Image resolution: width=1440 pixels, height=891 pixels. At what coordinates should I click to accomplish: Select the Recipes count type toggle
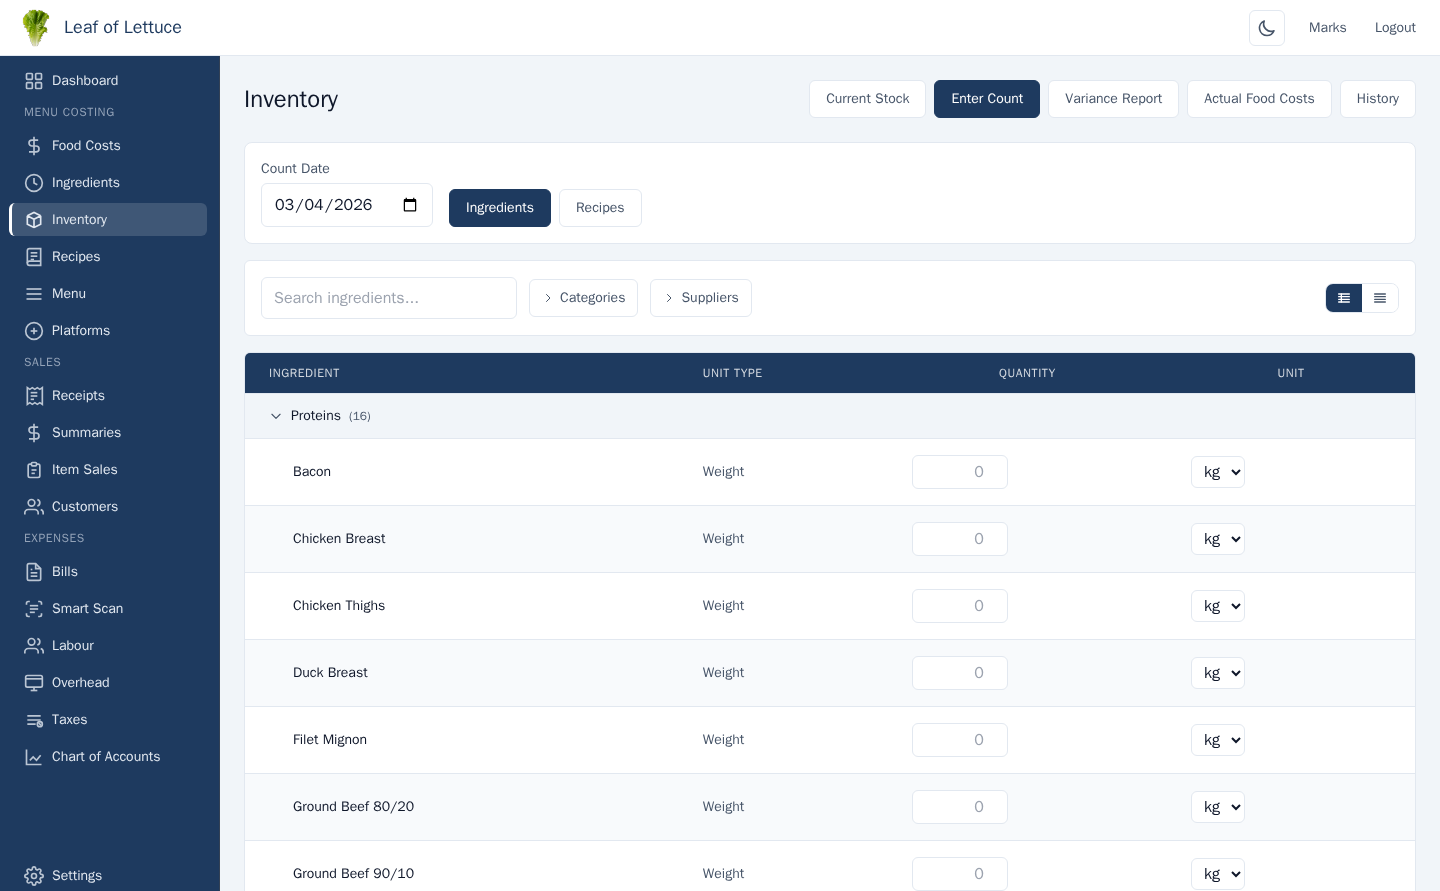click(600, 208)
